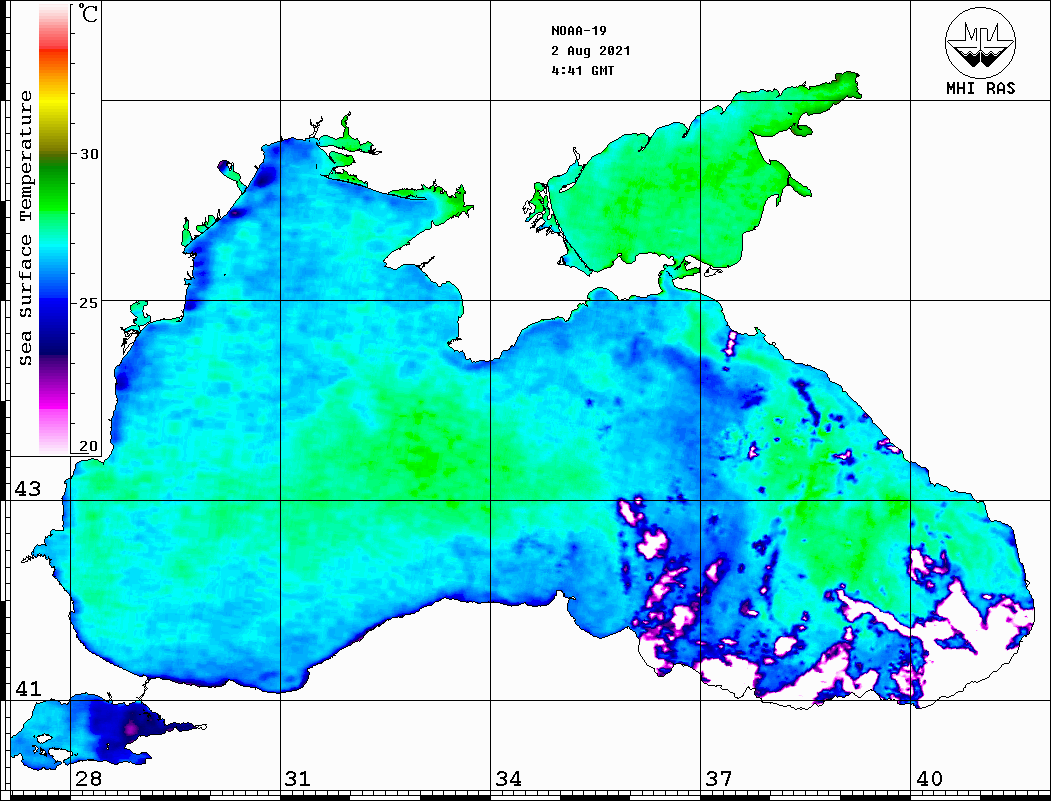Click the '2 Aug 2021' date text

click(x=591, y=51)
